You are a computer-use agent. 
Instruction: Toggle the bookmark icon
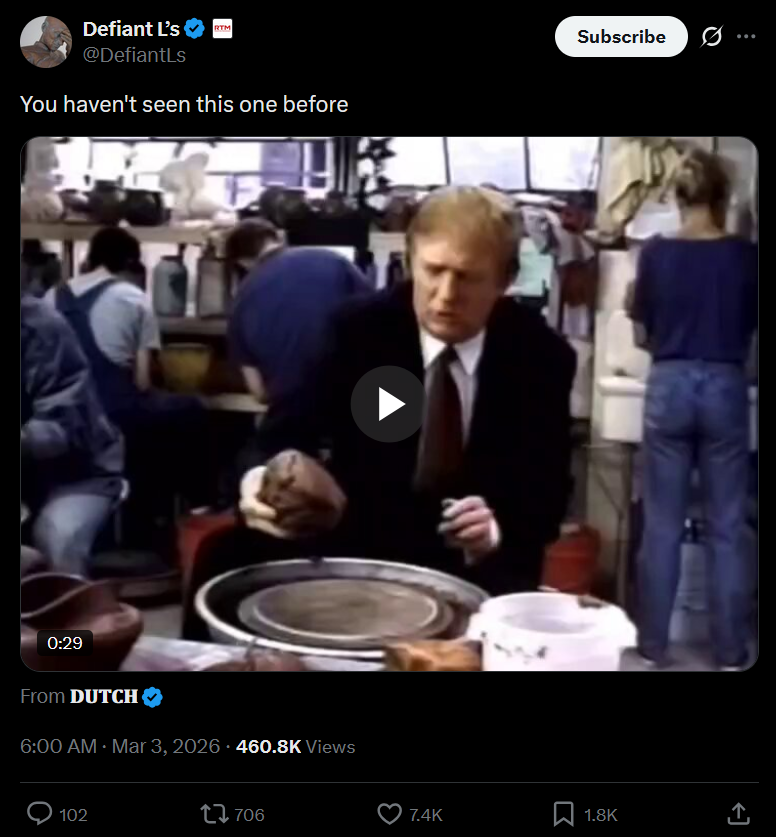click(564, 814)
